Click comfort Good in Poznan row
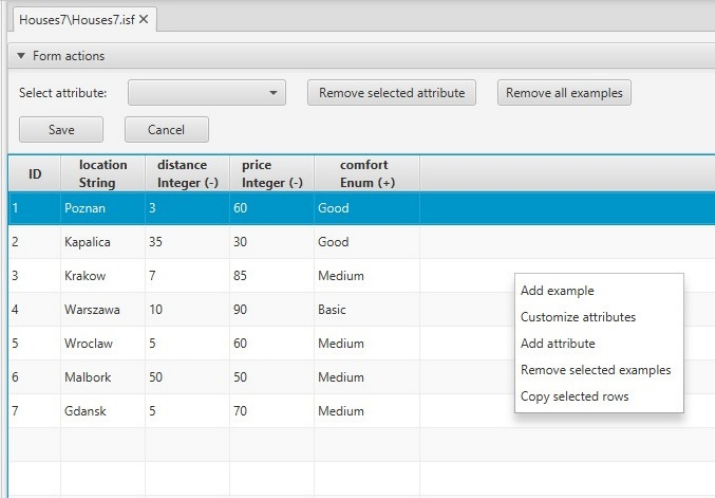Image resolution: width=715 pixels, height=498 pixels. pyautogui.click(x=367, y=208)
